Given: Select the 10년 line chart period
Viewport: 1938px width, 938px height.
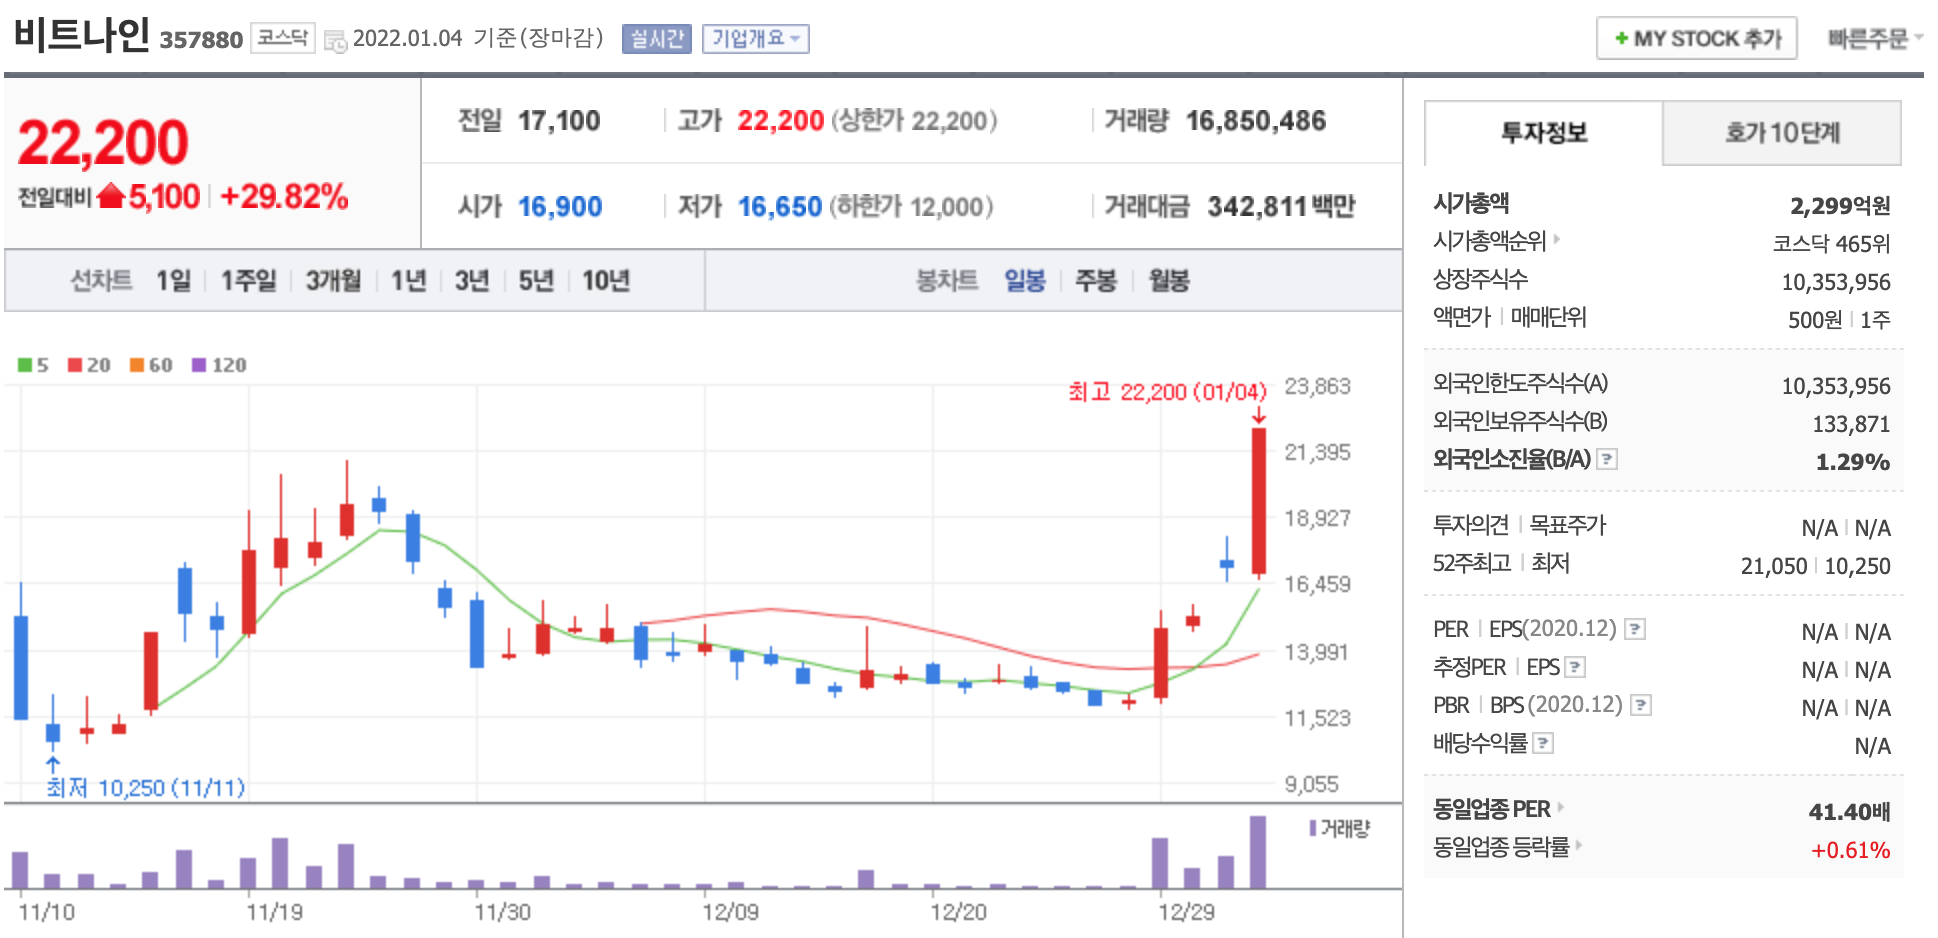Looking at the screenshot, I should coord(606,281).
